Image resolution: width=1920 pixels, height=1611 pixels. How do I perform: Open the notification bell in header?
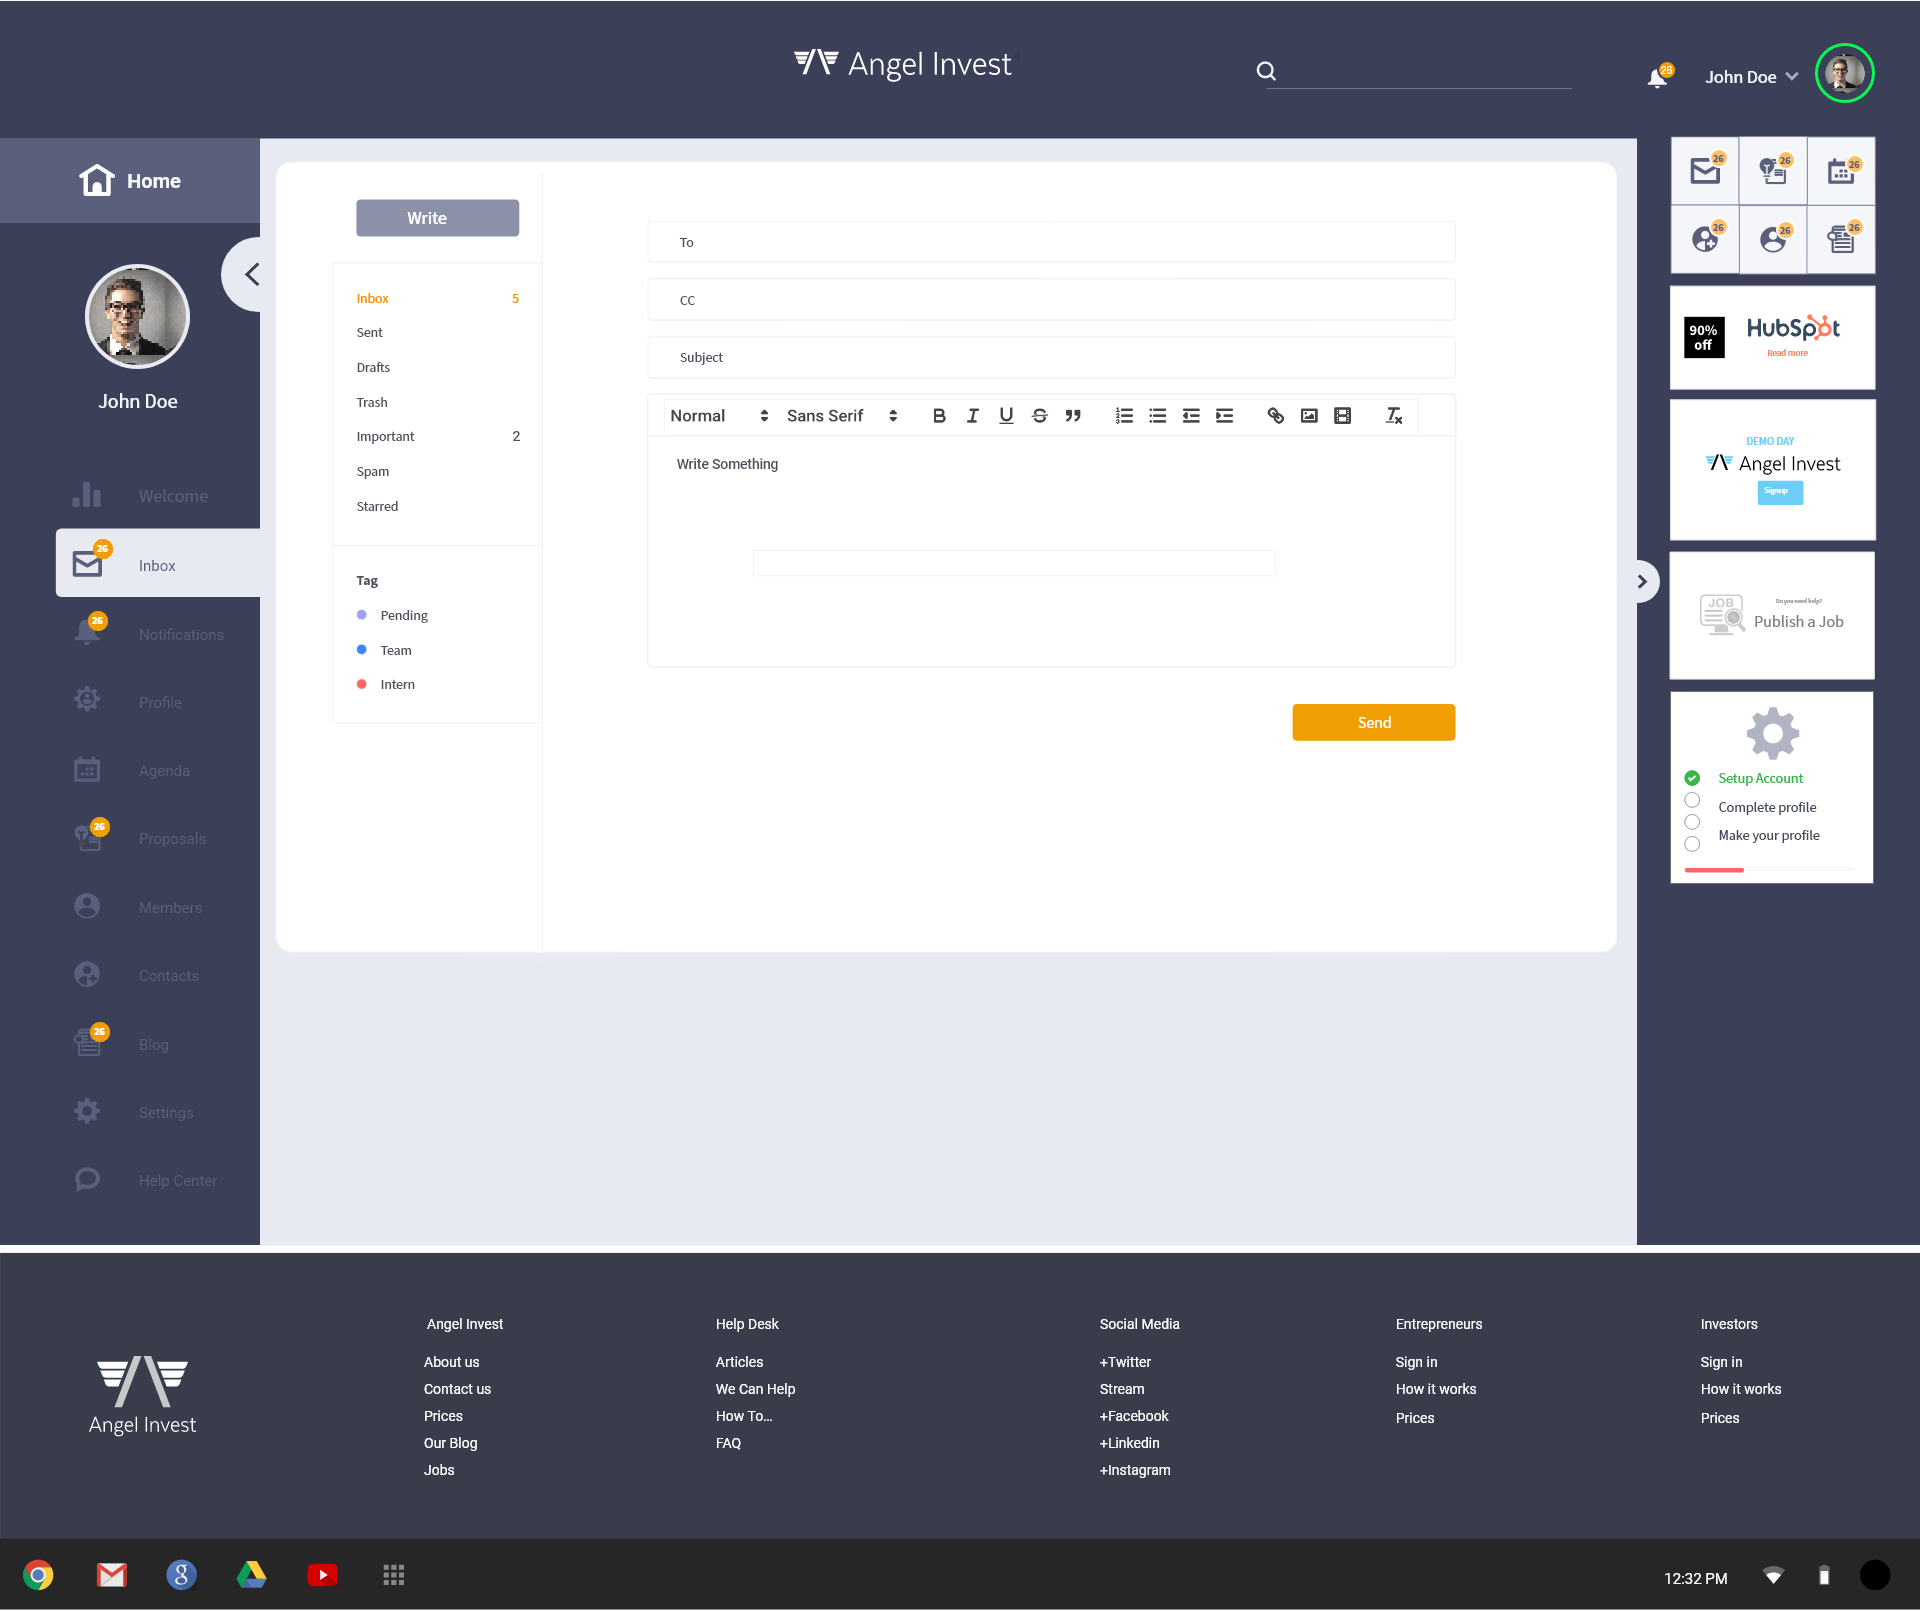click(x=1657, y=78)
